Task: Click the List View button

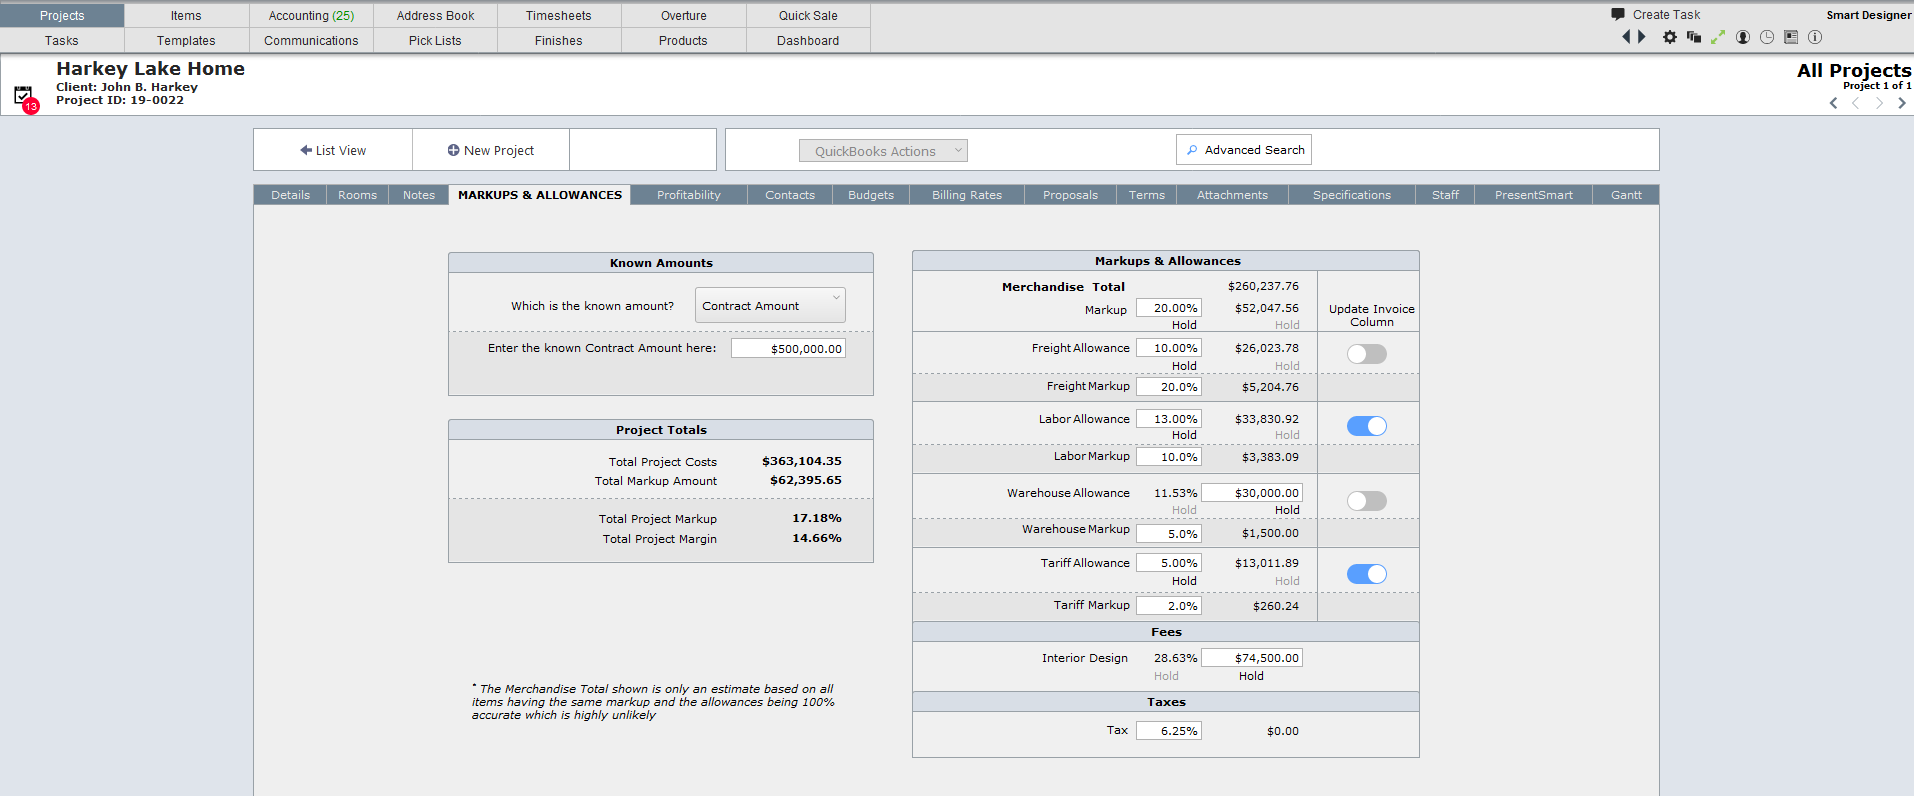Action: [333, 150]
